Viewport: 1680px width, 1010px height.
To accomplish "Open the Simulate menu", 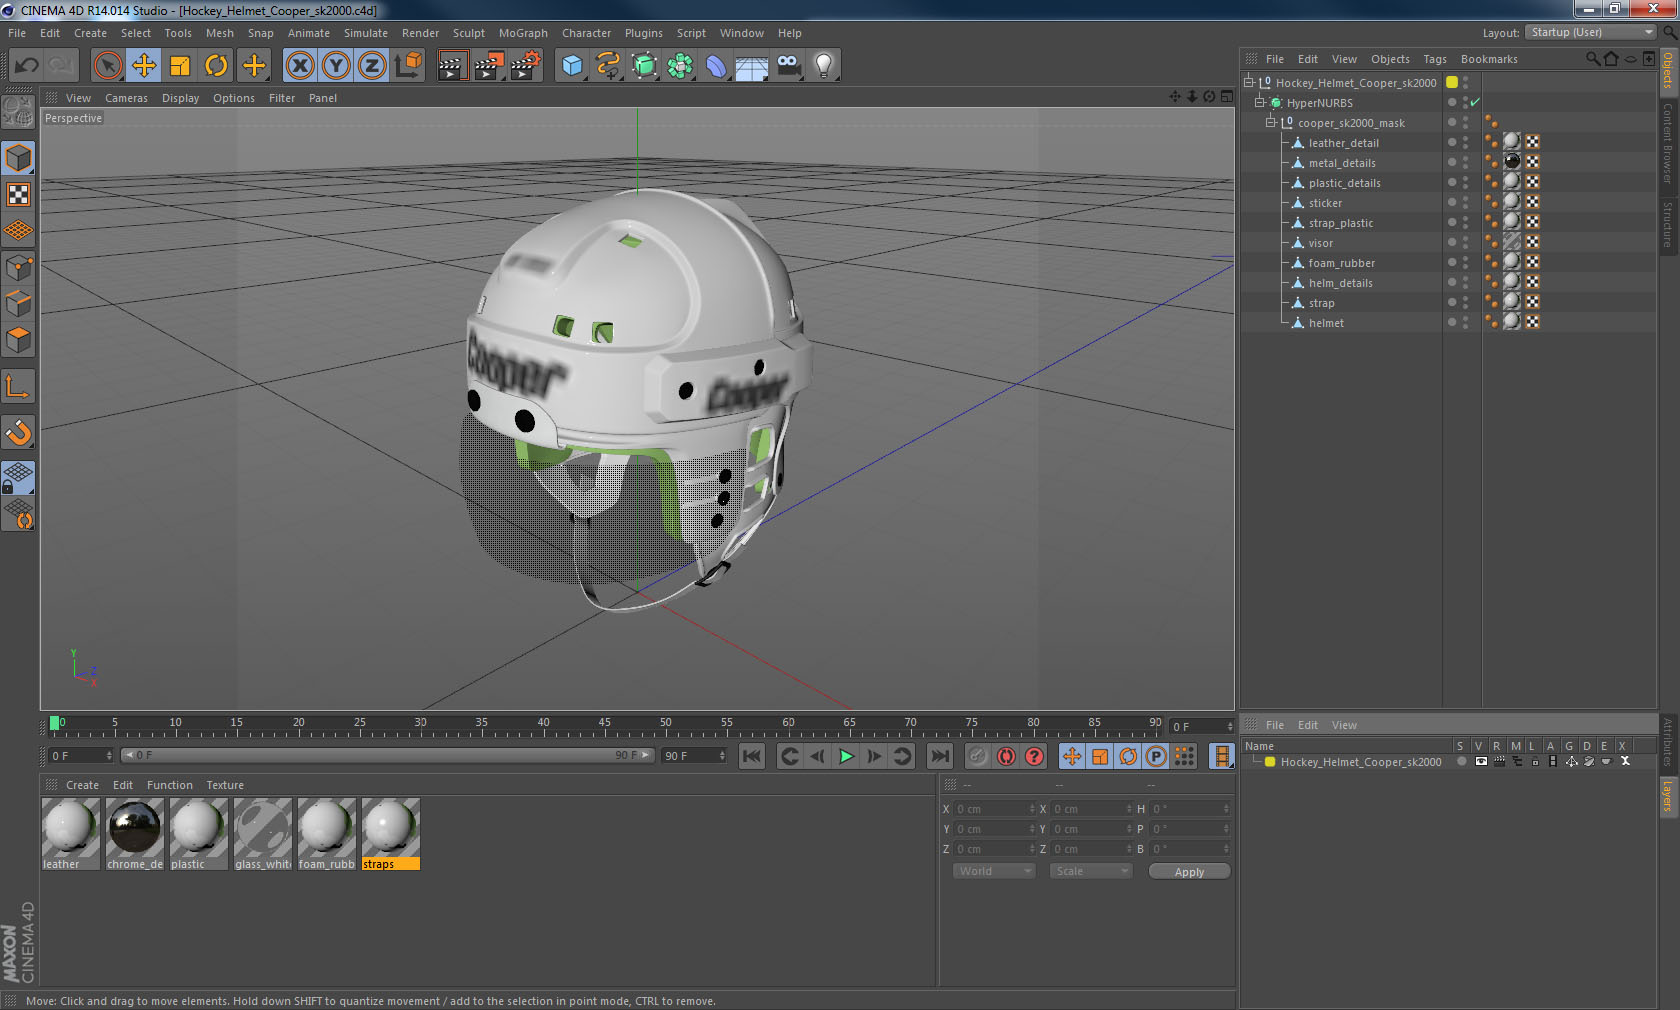I will [366, 33].
